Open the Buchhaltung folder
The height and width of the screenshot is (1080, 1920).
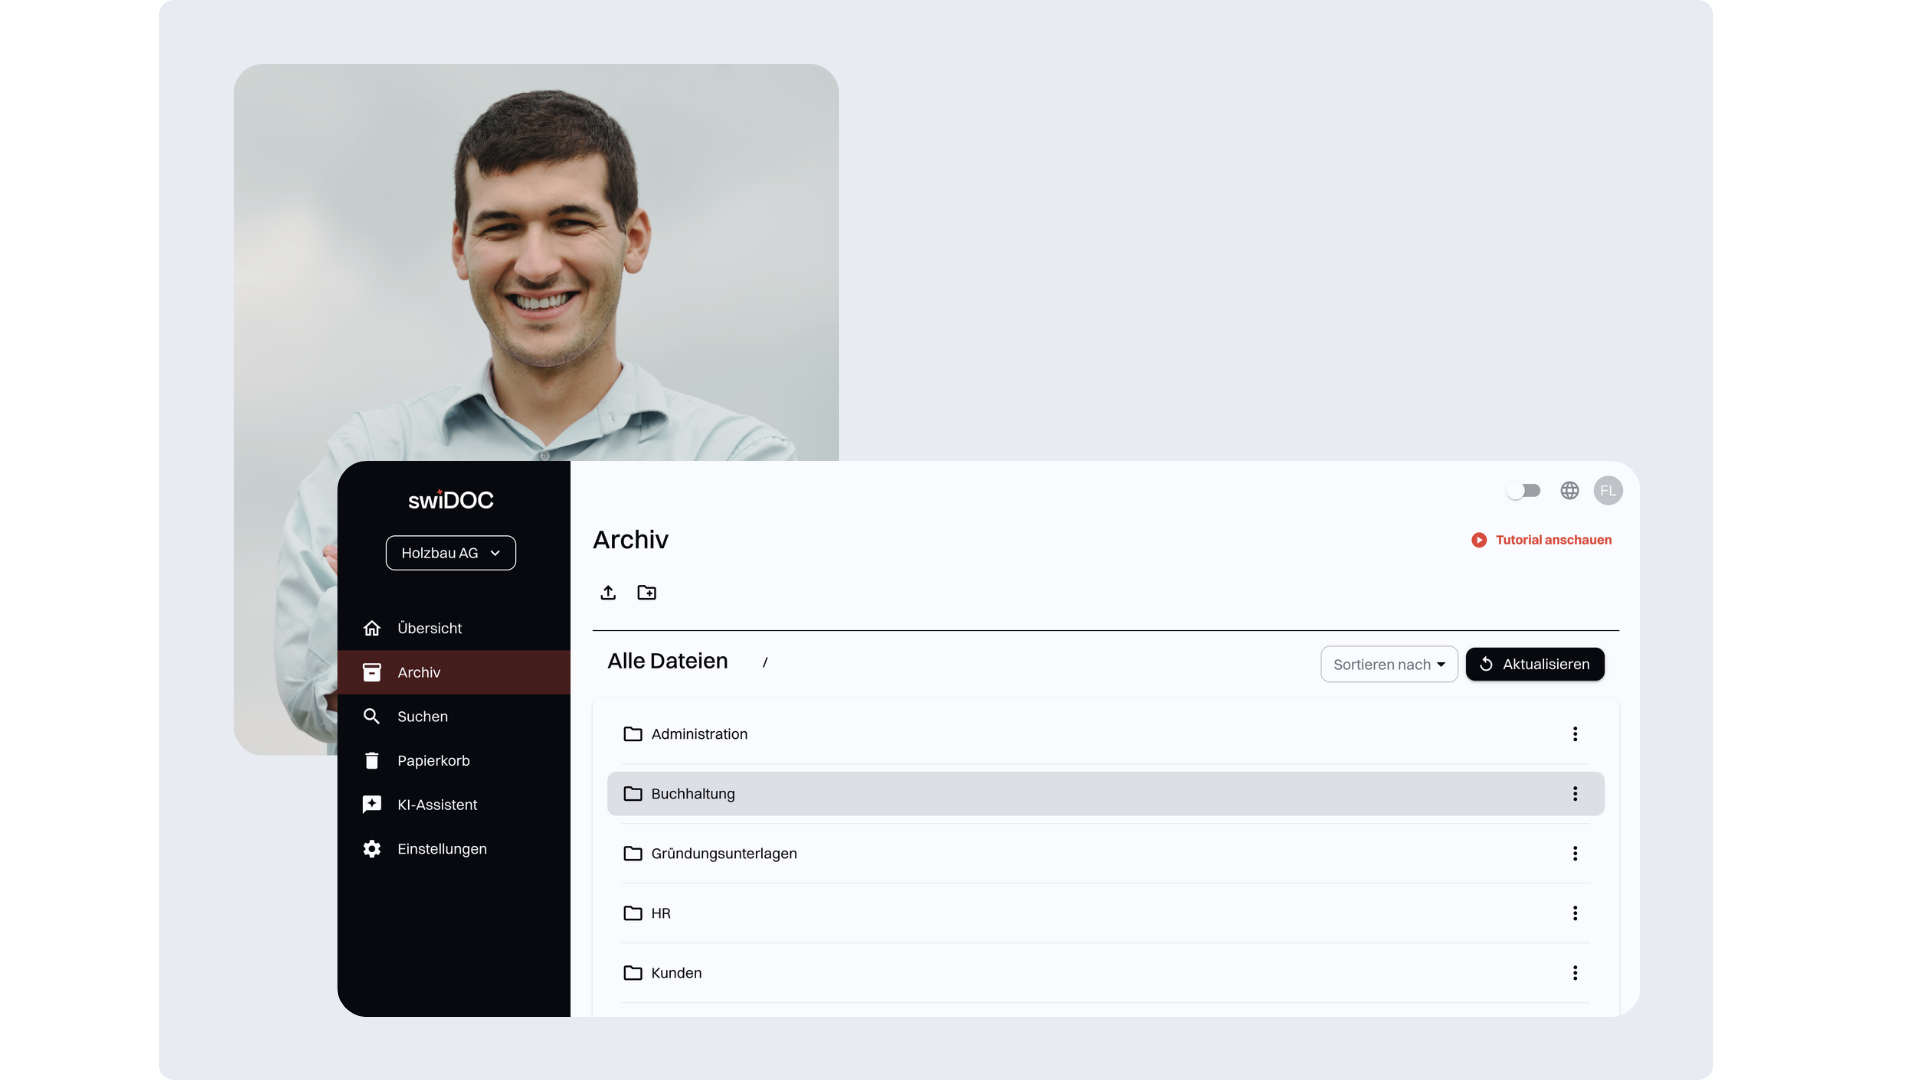(693, 794)
